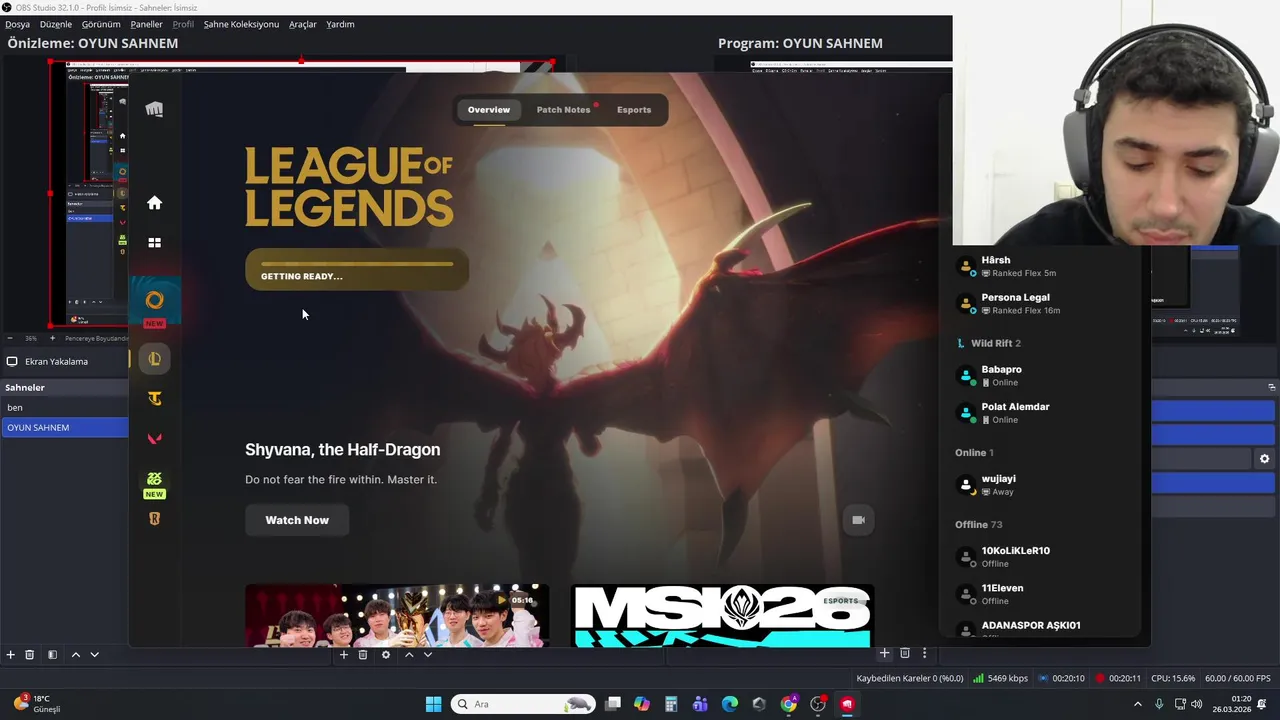Add a source with the sources plus icon
The width and height of the screenshot is (1280, 720).
coord(343,654)
